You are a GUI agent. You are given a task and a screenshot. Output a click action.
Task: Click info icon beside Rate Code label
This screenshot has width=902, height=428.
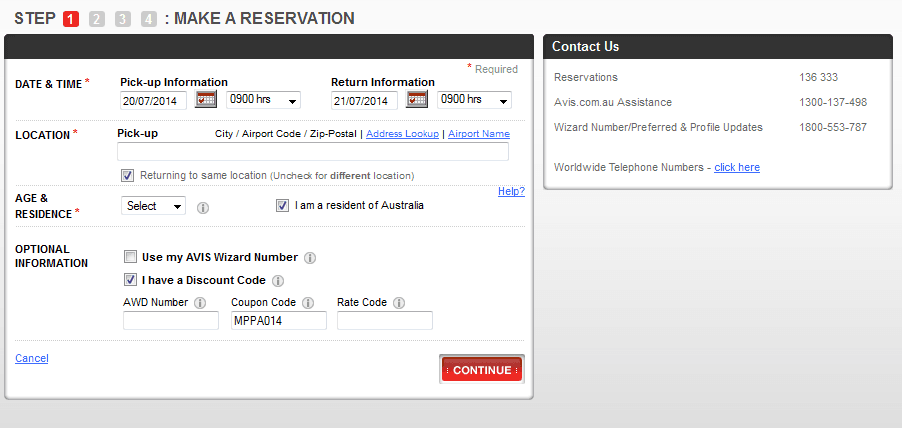400,303
